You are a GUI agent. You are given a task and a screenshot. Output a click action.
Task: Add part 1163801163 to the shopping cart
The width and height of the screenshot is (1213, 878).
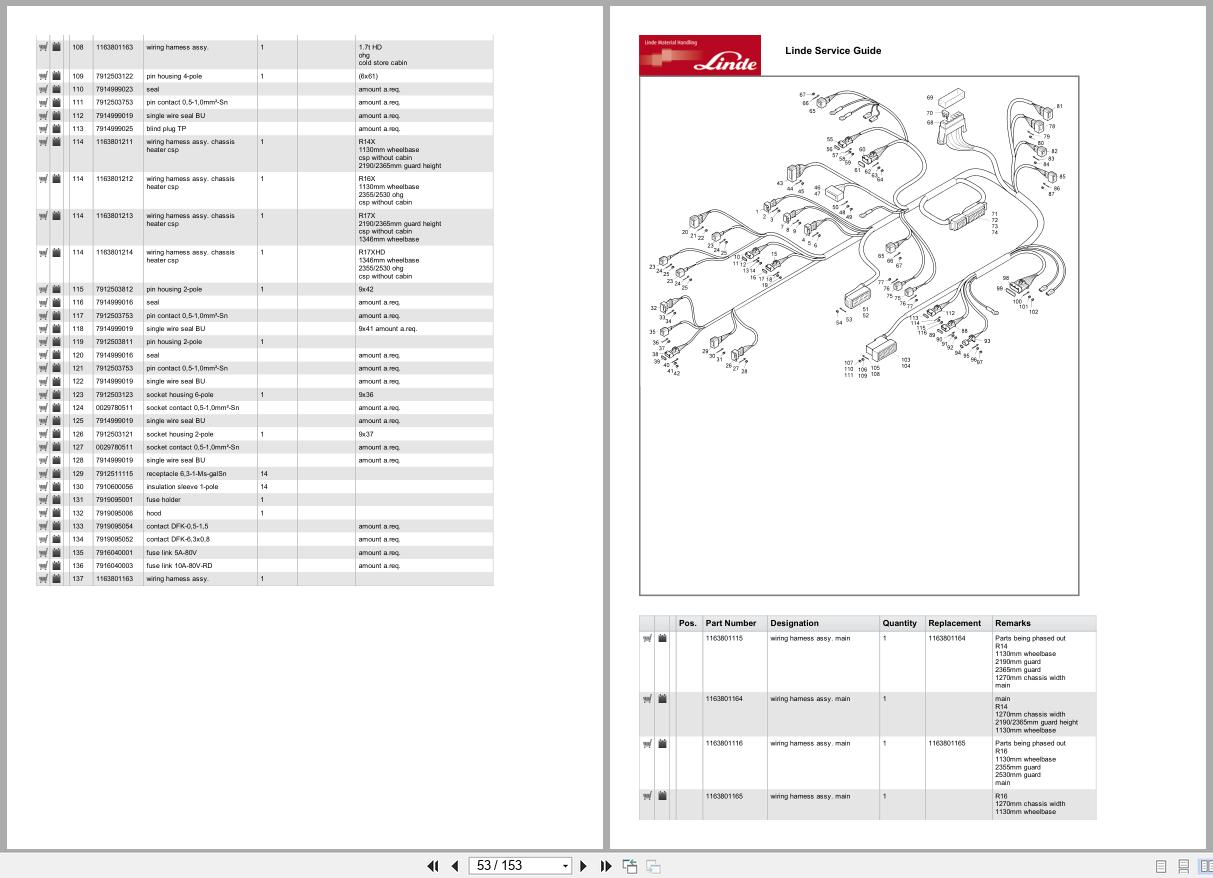pyautogui.click(x=41, y=47)
